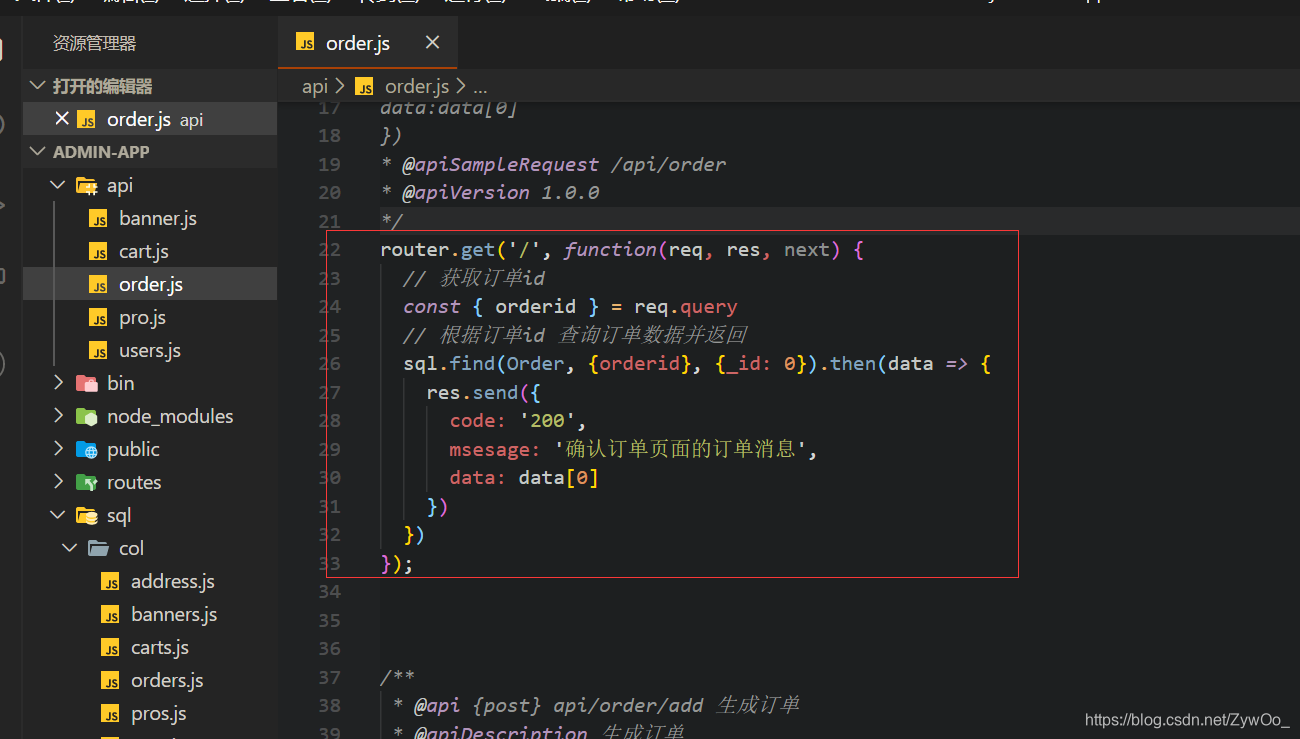Image resolution: width=1300 pixels, height=739 pixels.
Task: Click line number 33 in the gutter
Action: pos(329,563)
